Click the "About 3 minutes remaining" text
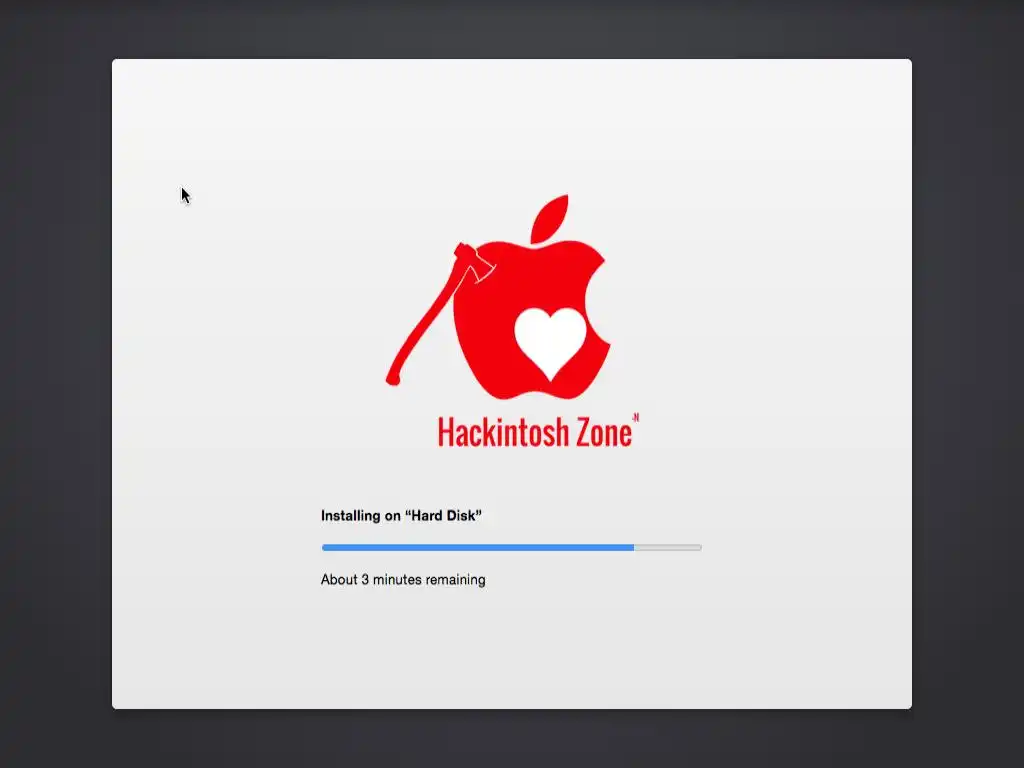The width and height of the screenshot is (1024, 768). tap(403, 580)
